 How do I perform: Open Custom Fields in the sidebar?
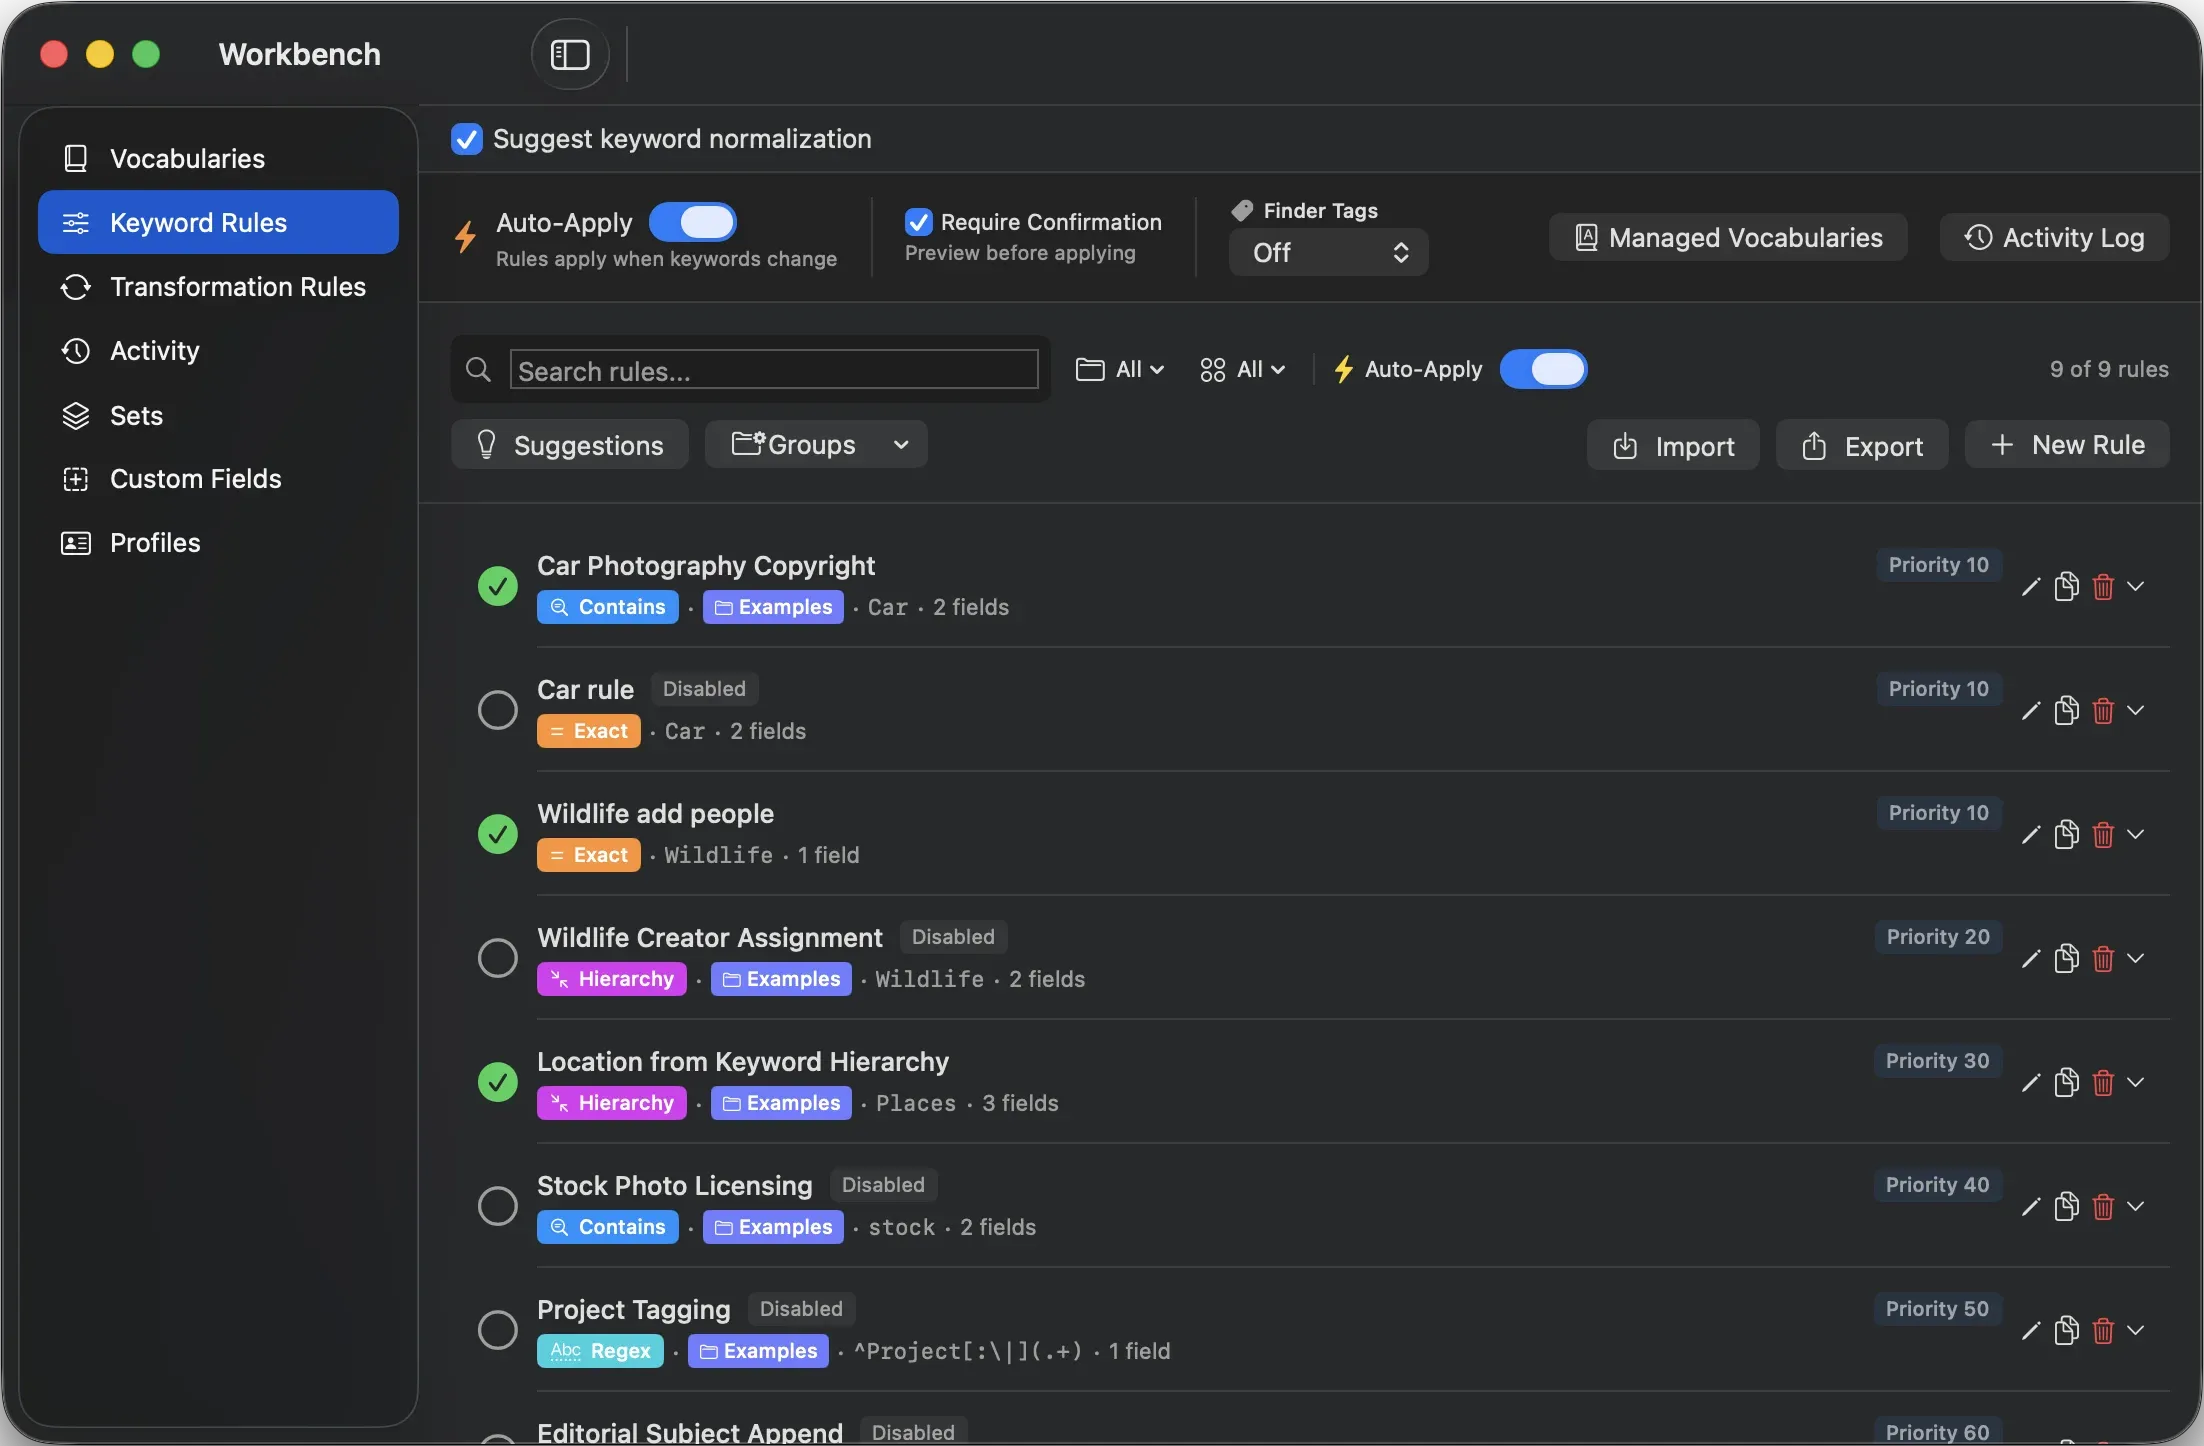[x=218, y=478]
